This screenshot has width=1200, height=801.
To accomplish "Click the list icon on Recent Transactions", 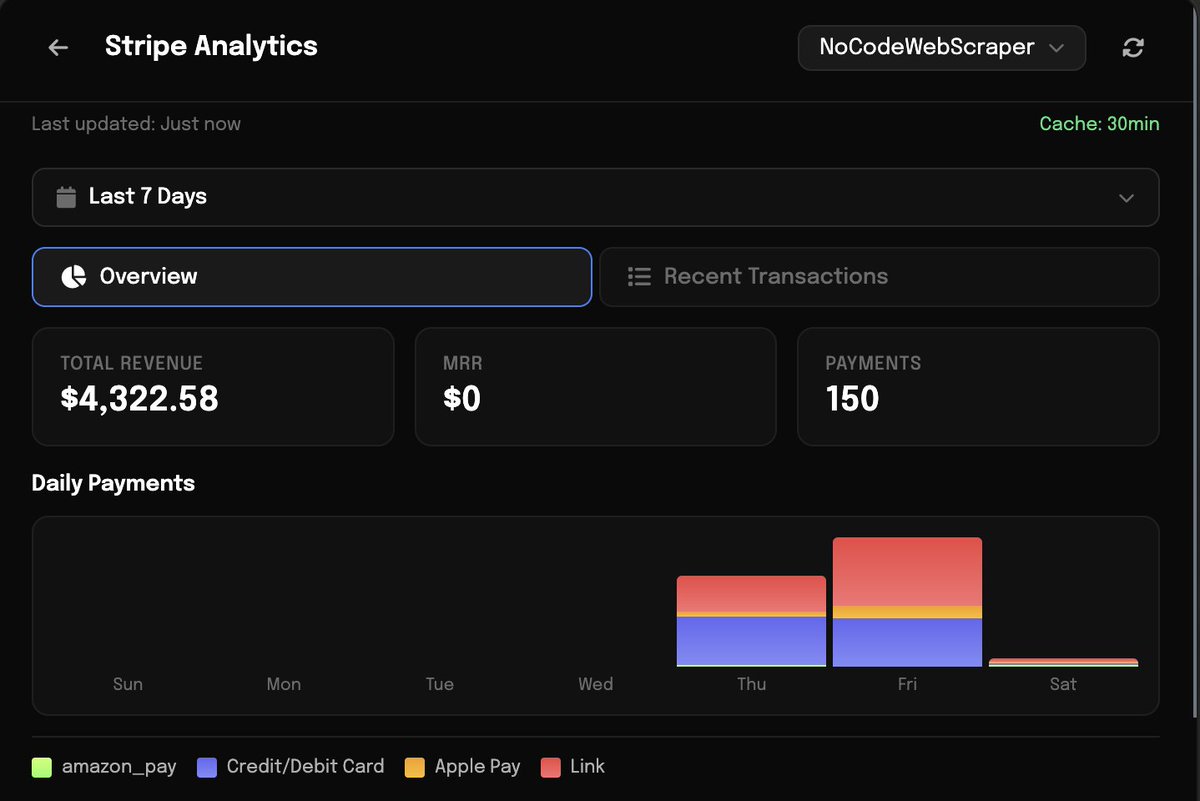I will click(x=639, y=277).
